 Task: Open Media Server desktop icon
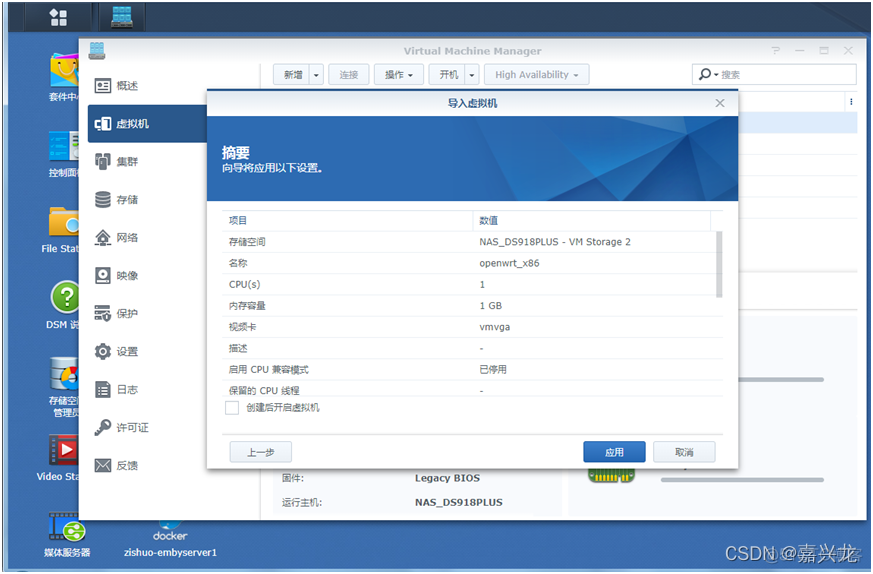tap(67, 527)
